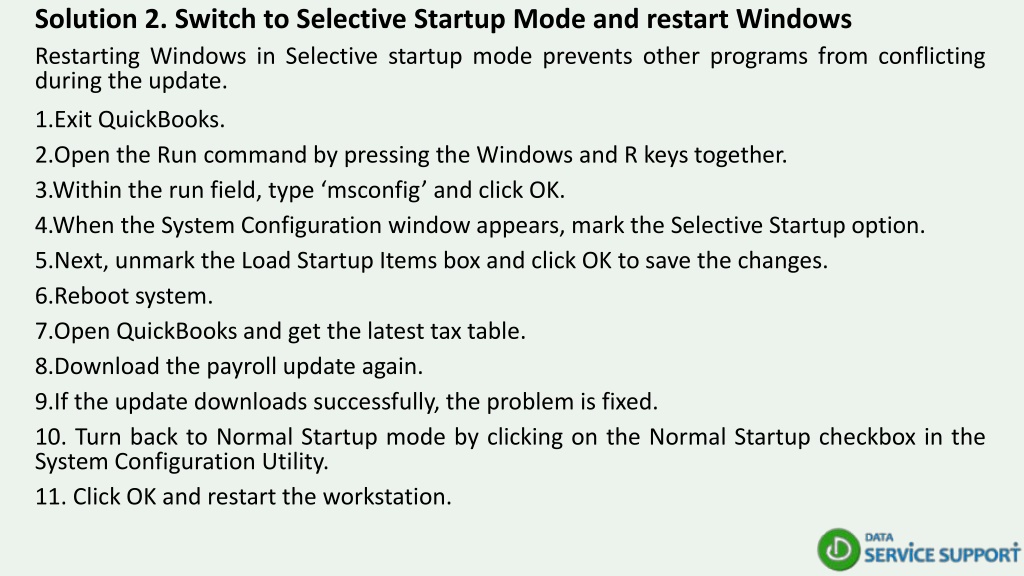The height and width of the screenshot is (576, 1024).
Task: Click step 10 about Normal Startup mode
Action: pos(510,449)
